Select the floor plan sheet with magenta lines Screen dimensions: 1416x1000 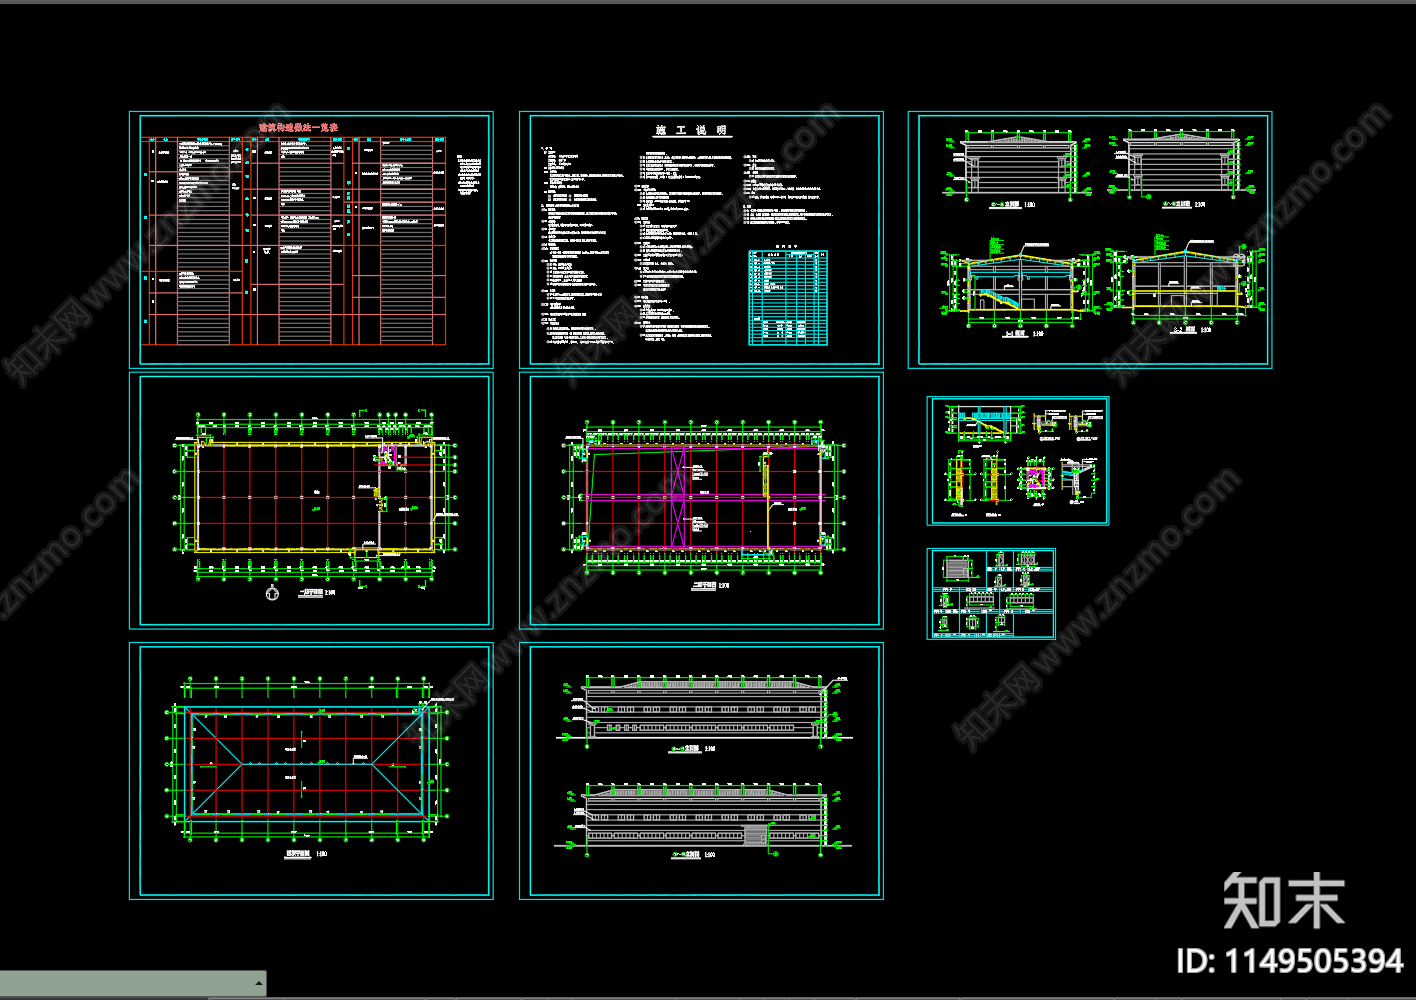click(x=701, y=500)
